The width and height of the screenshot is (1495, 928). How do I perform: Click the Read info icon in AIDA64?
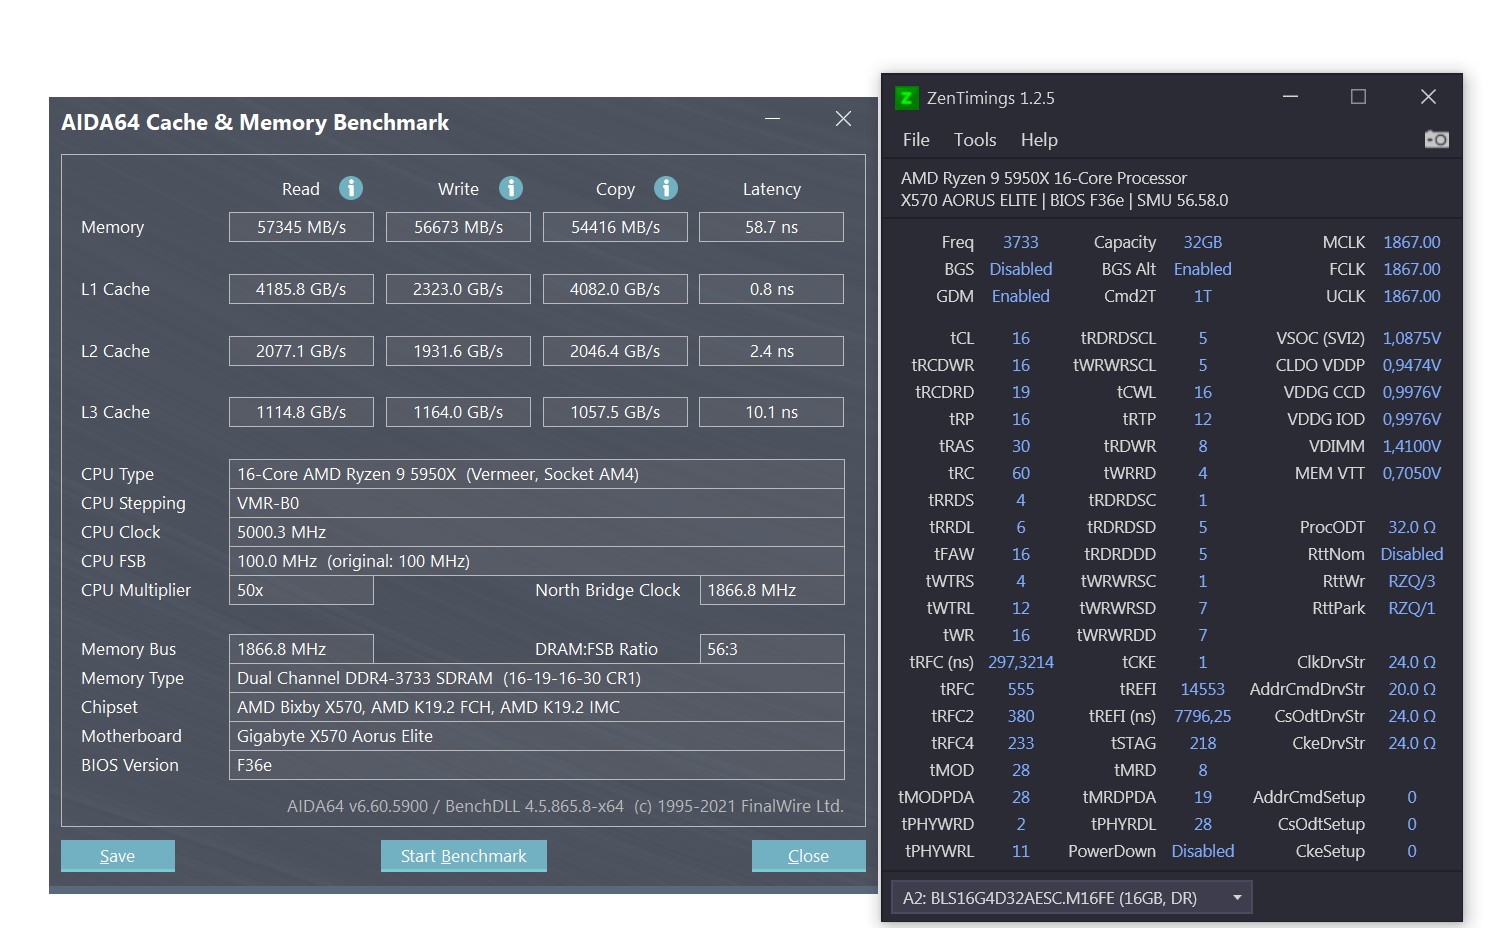pyautogui.click(x=350, y=188)
